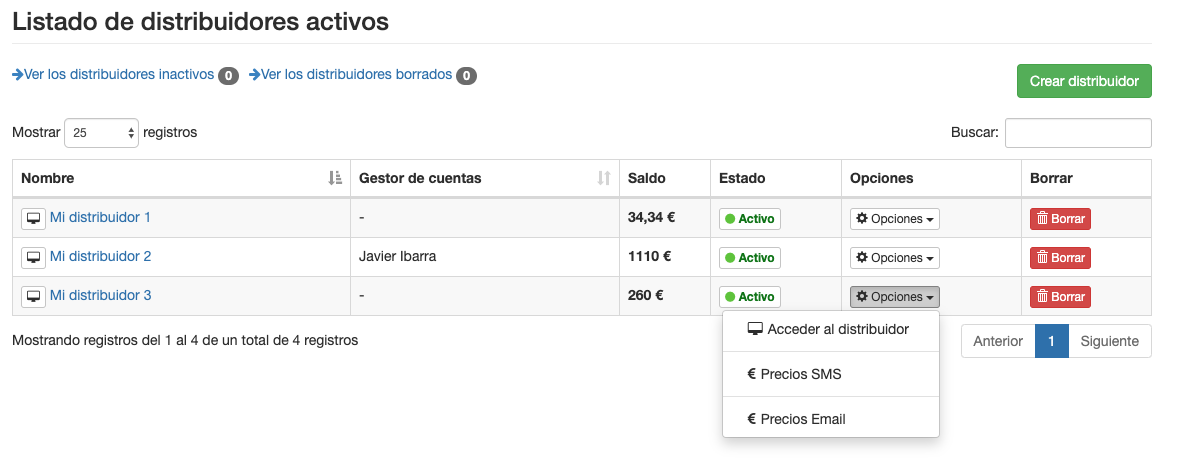This screenshot has width=1186, height=467.
Task: Click monitor icon beside Mi distribuidor 3
Action: click(x=34, y=296)
